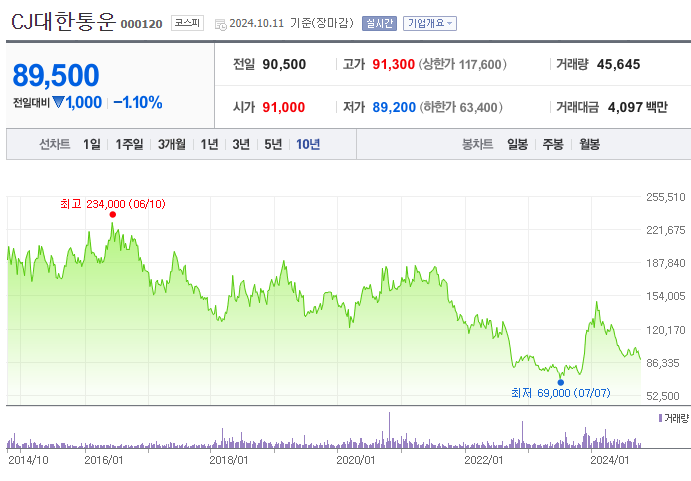The image size is (691, 481).
Task: Click the blue 최저 69,000 low marker
Action: click(561, 382)
